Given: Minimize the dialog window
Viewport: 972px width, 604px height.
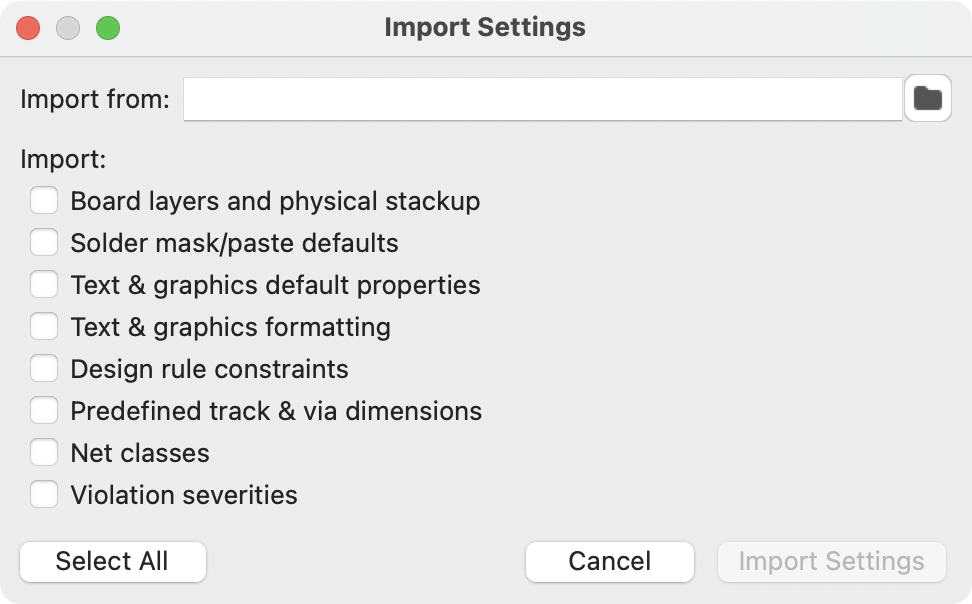Looking at the screenshot, I should point(69,27).
